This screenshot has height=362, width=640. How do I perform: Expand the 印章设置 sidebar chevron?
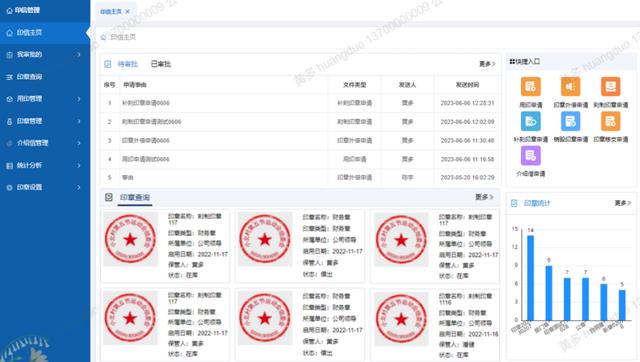[79, 187]
